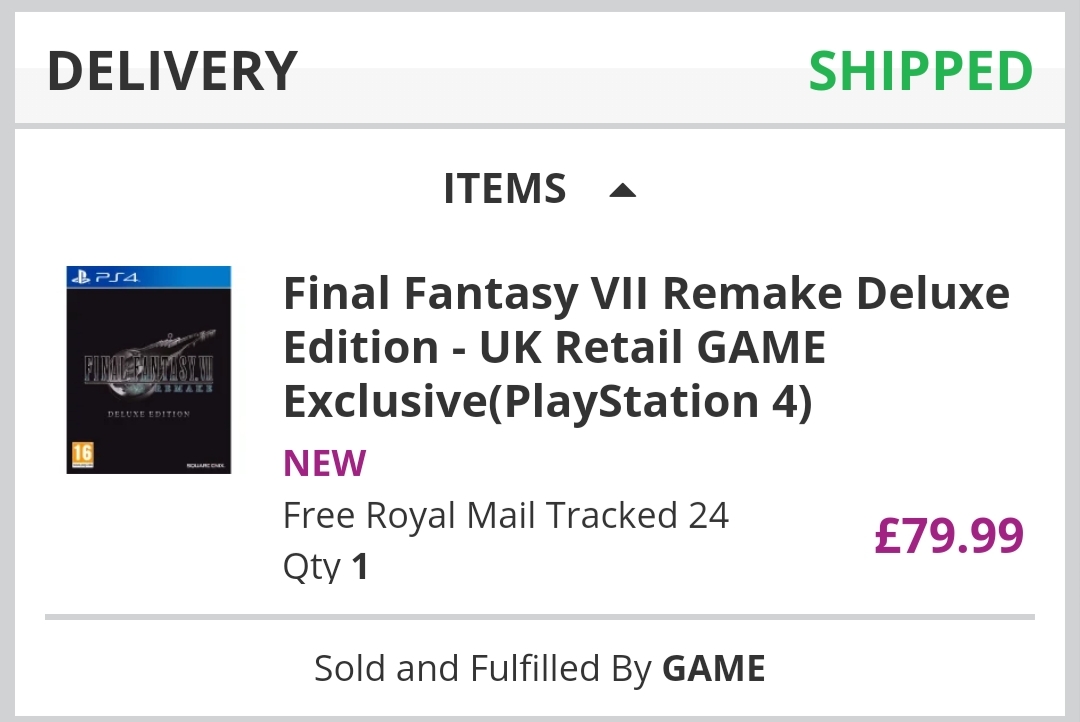Viewport: 1080px width, 722px height.
Task: Select the purple NEW condition label
Action: [325, 463]
